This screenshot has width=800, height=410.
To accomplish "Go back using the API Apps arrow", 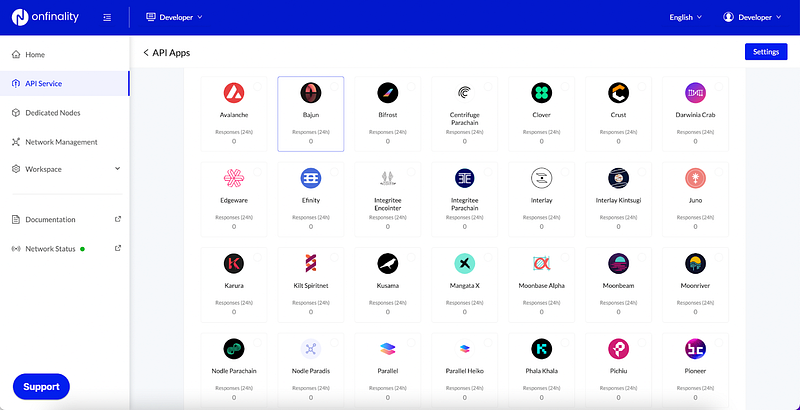I will coord(146,53).
